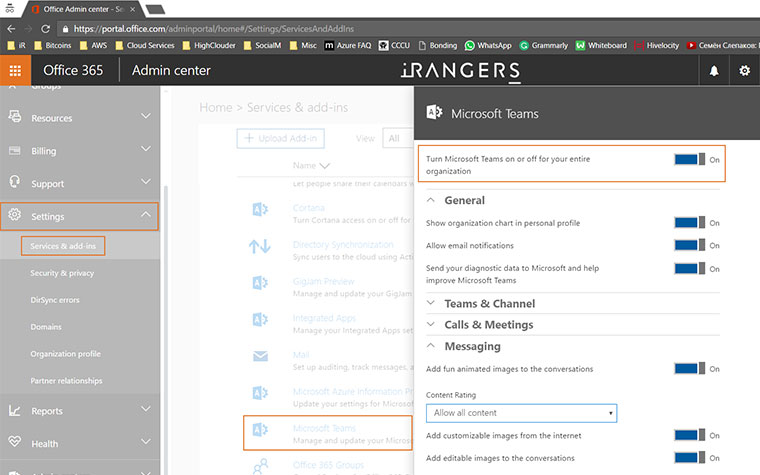The image size is (760, 475).
Task: Toggle fun animated images in conversations
Action: tap(689, 369)
